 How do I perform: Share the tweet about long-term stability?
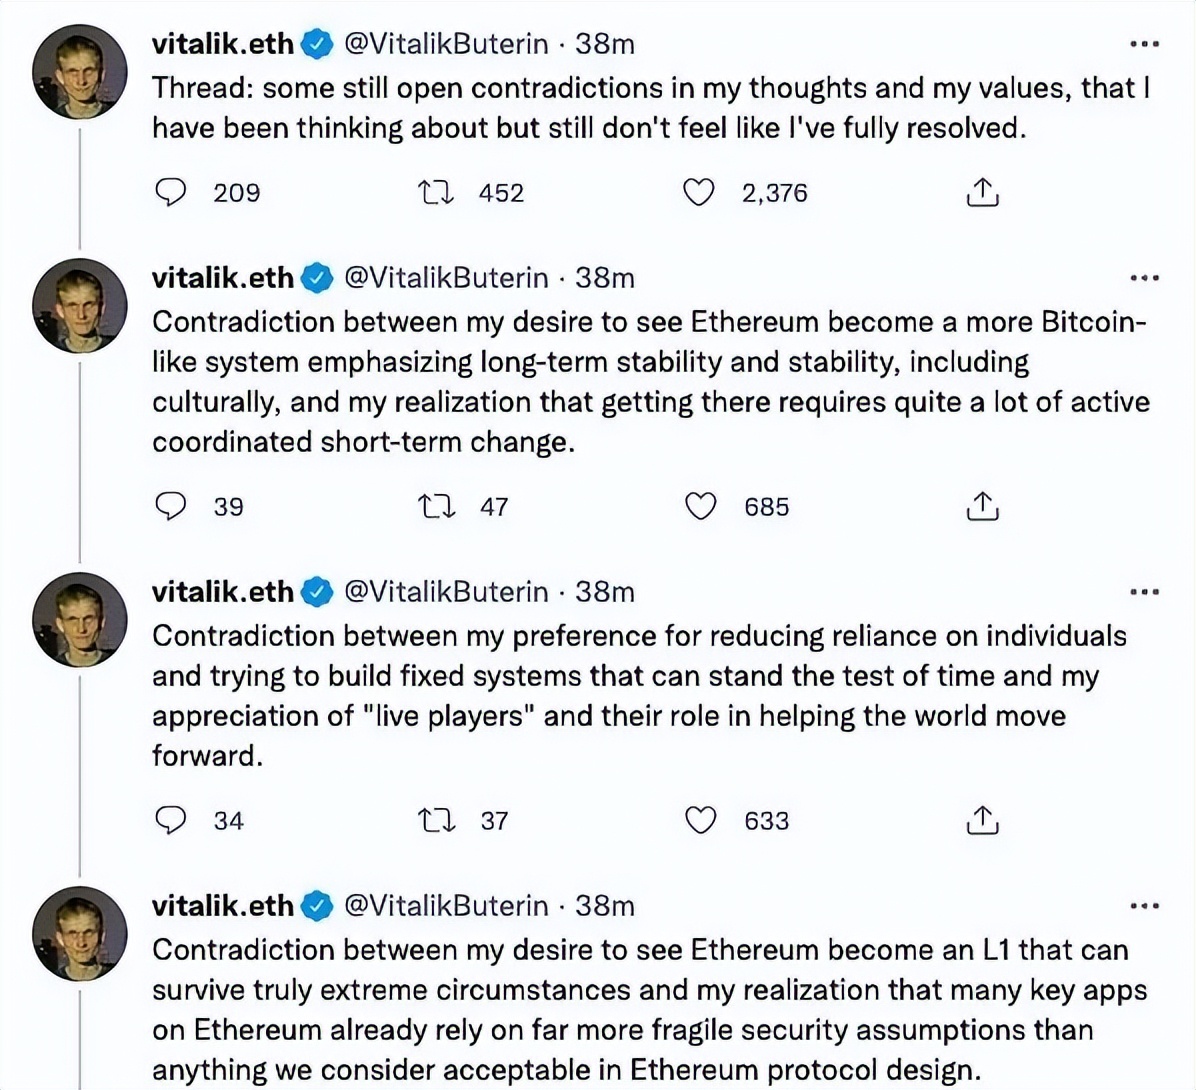pos(981,506)
